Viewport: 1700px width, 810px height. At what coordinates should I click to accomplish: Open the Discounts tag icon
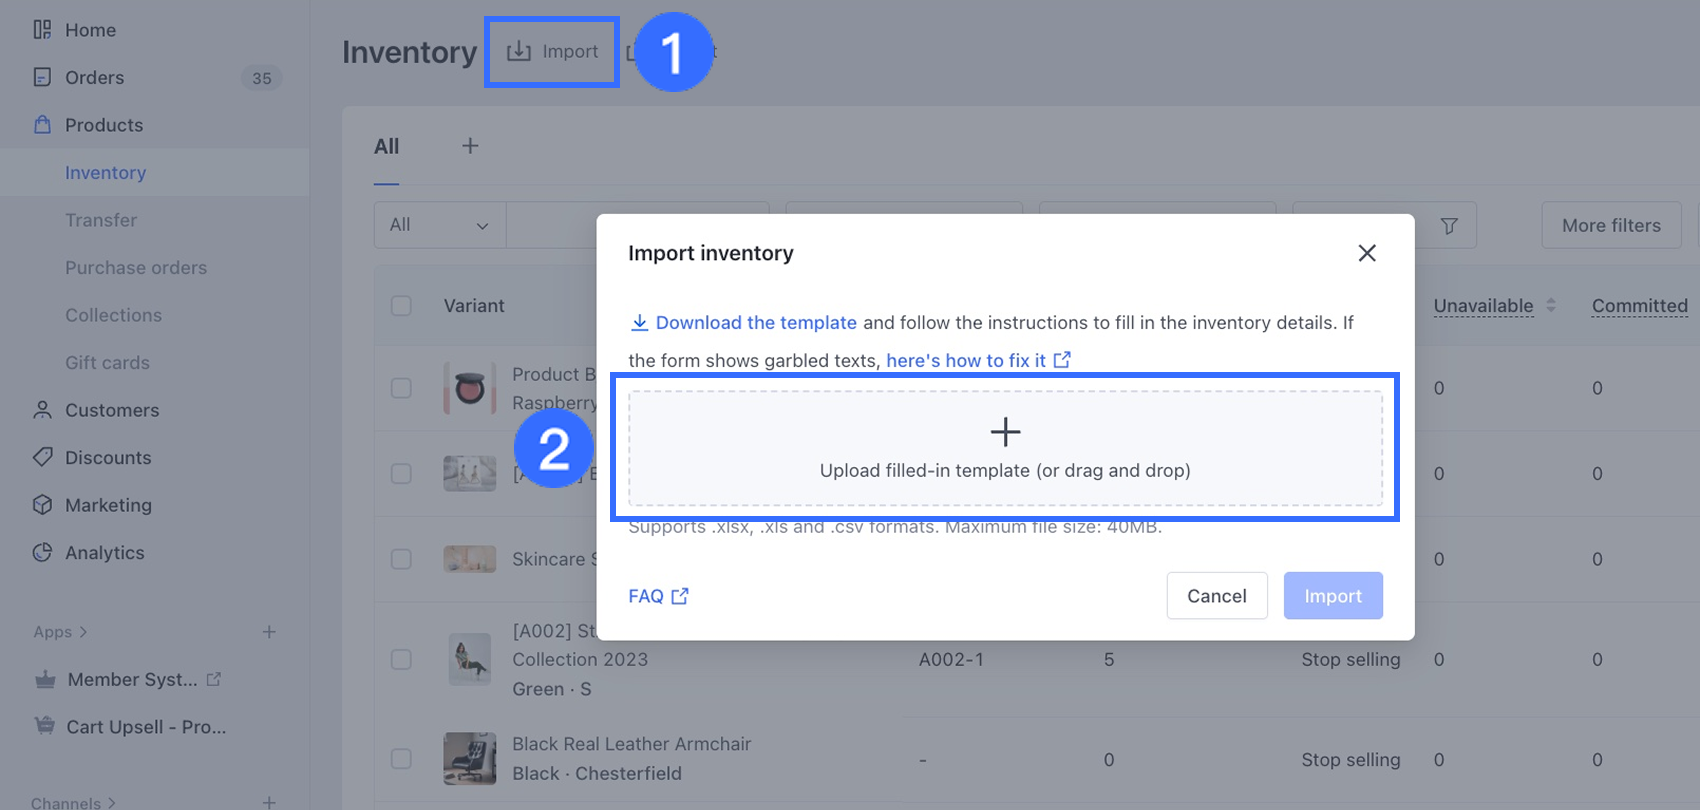[x=42, y=457]
